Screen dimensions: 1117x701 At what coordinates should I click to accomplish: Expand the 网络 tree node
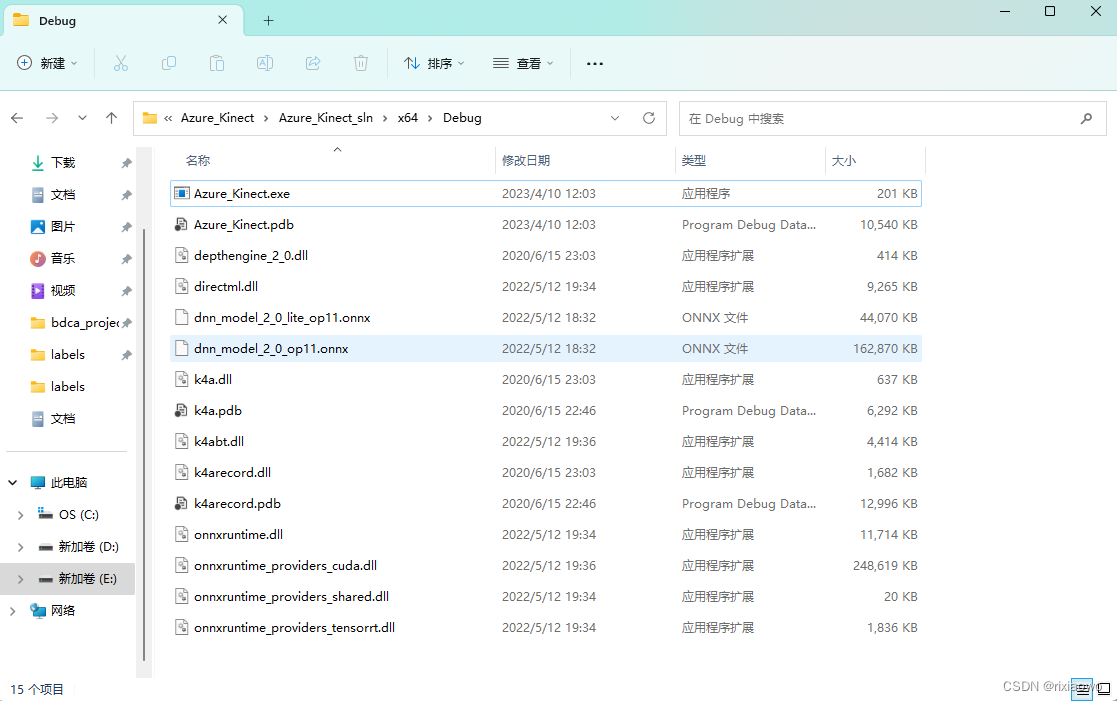click(x=13, y=611)
